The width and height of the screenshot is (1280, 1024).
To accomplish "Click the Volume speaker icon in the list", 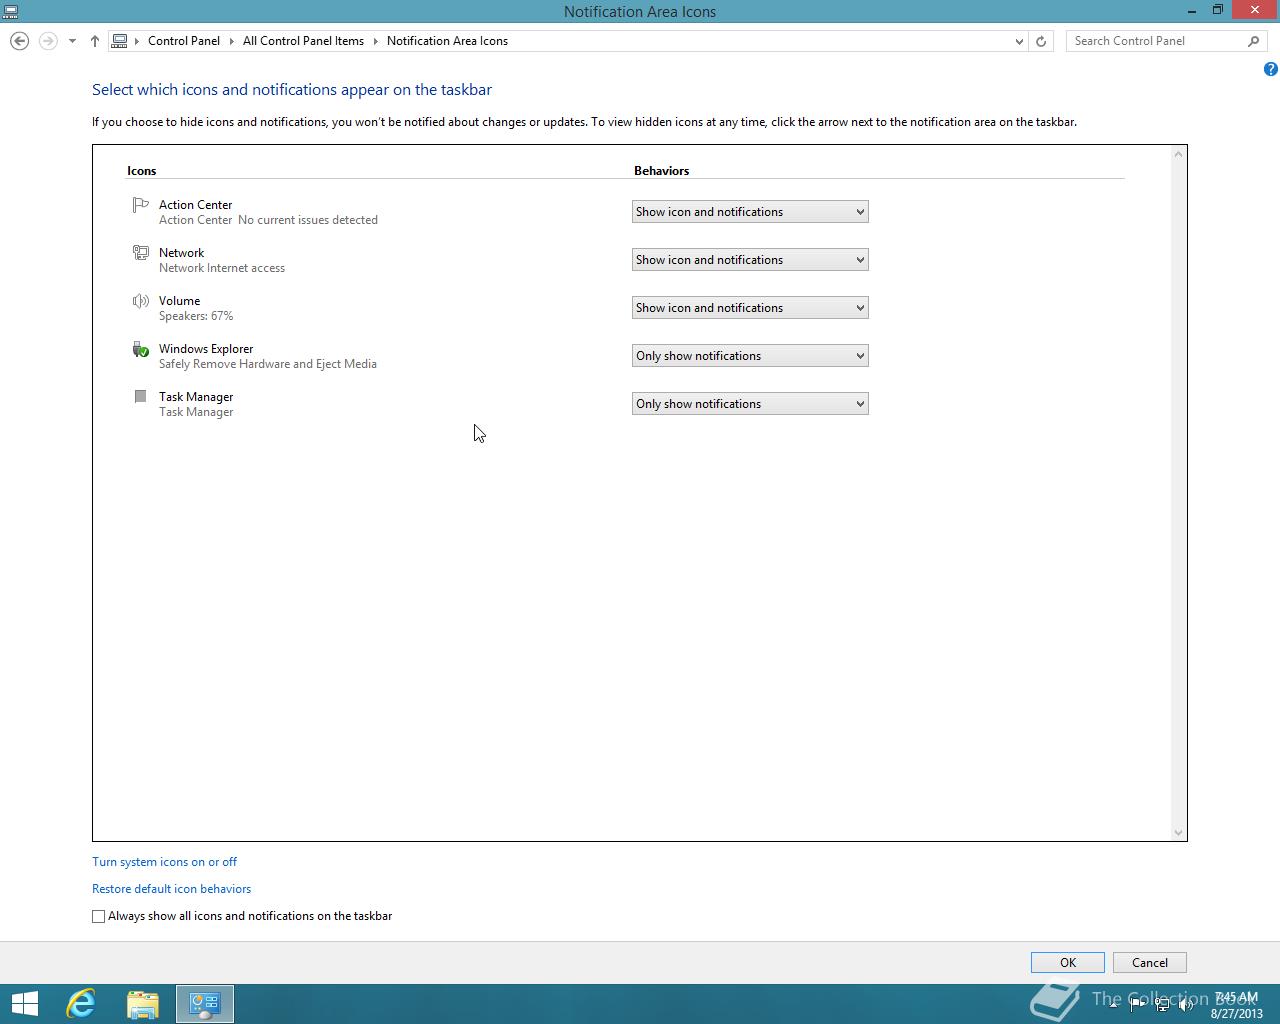I will tap(140, 301).
